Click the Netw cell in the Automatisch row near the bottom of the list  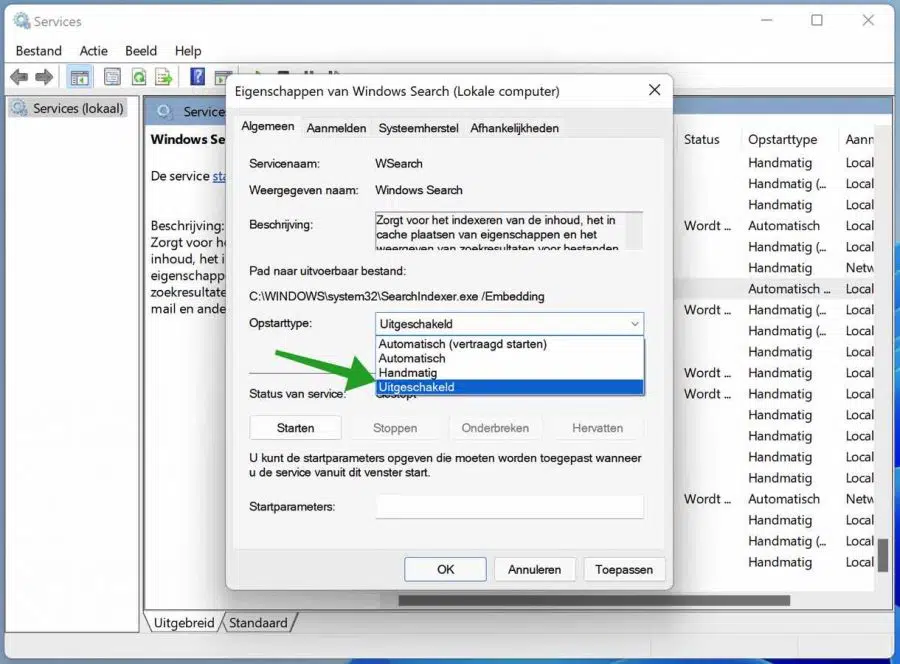click(x=859, y=499)
